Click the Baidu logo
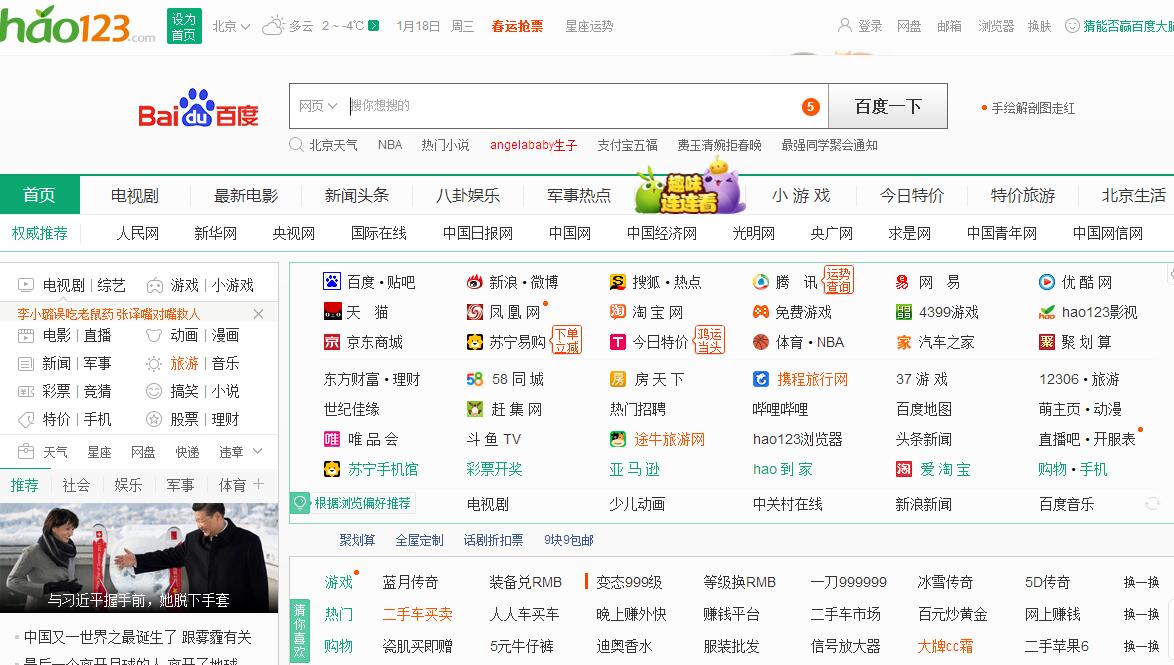The width and height of the screenshot is (1174, 665). tap(198, 109)
